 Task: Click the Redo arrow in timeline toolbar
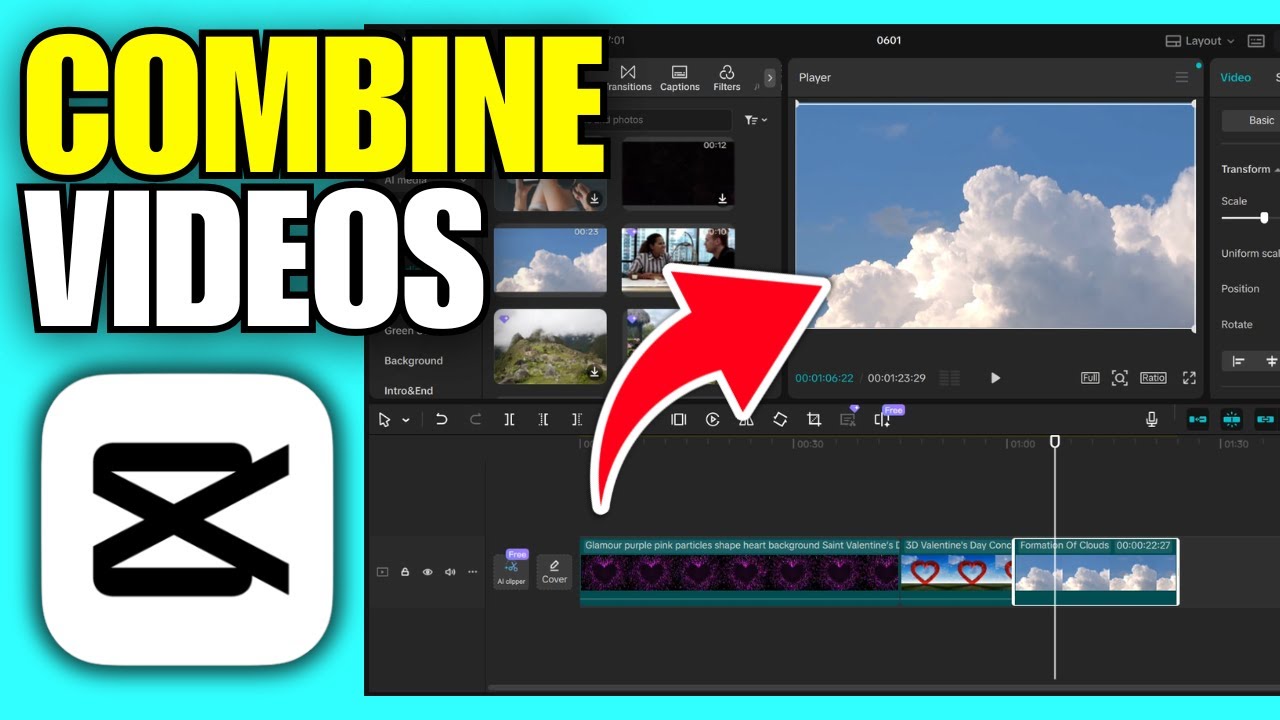pyautogui.click(x=475, y=420)
